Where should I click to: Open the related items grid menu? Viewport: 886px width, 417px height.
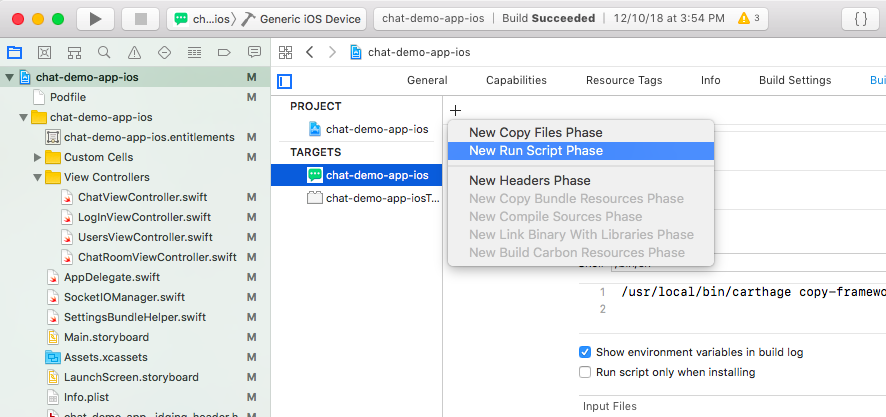point(285,53)
